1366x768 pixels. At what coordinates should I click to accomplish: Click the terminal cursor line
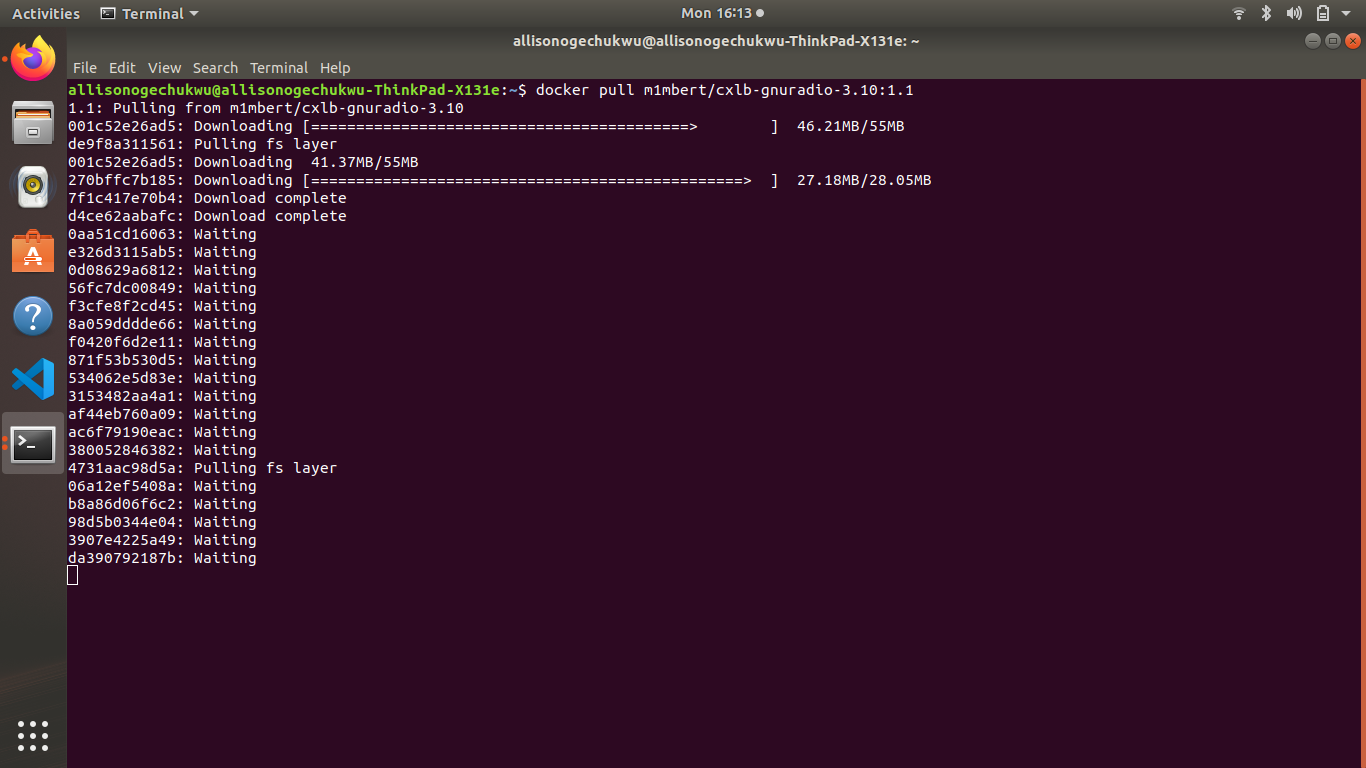73,575
